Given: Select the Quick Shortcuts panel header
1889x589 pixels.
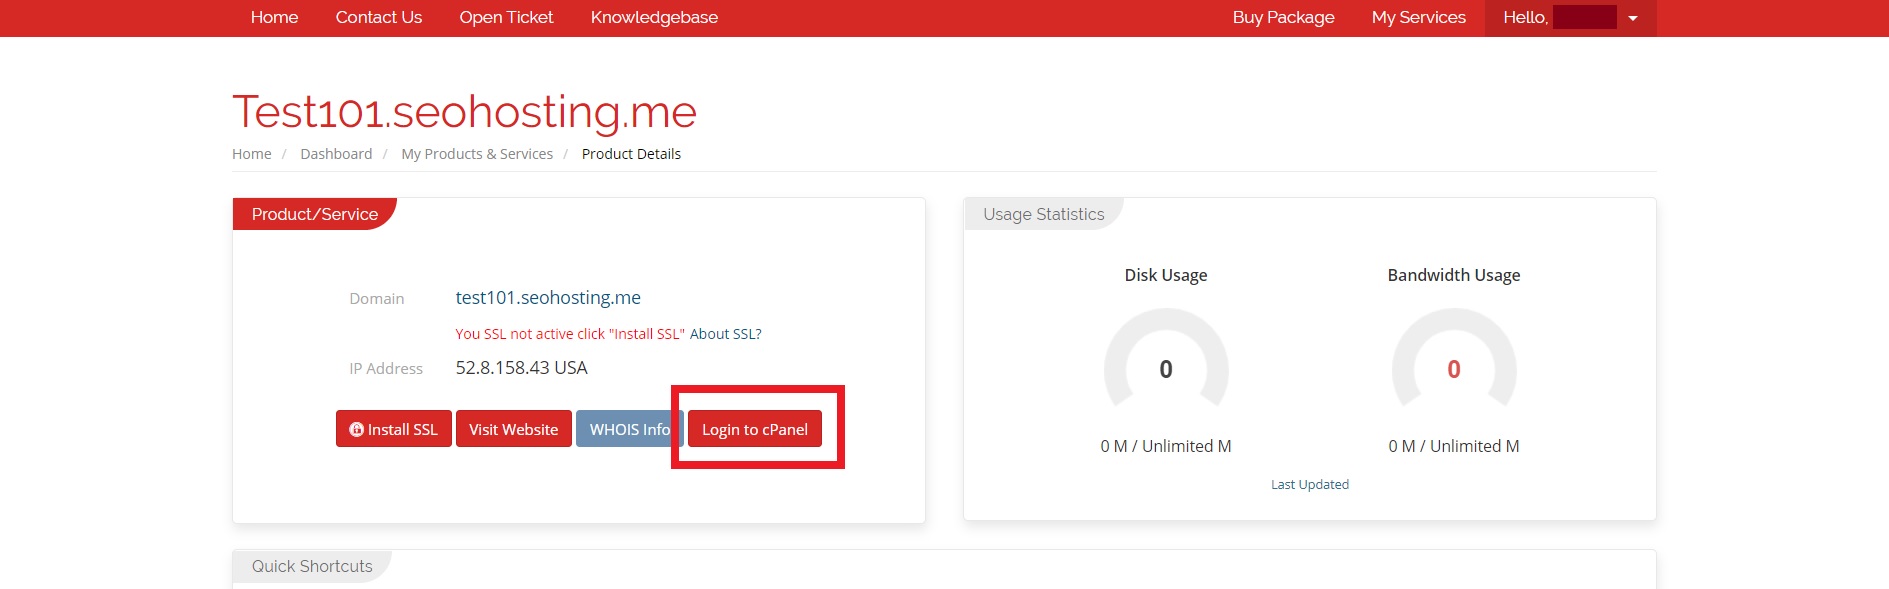Looking at the screenshot, I should 312,566.
